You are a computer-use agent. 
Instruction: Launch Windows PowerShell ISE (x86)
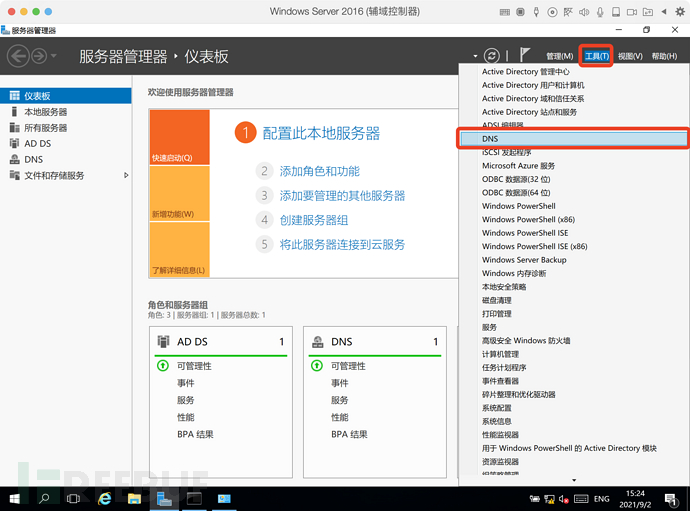pos(535,246)
